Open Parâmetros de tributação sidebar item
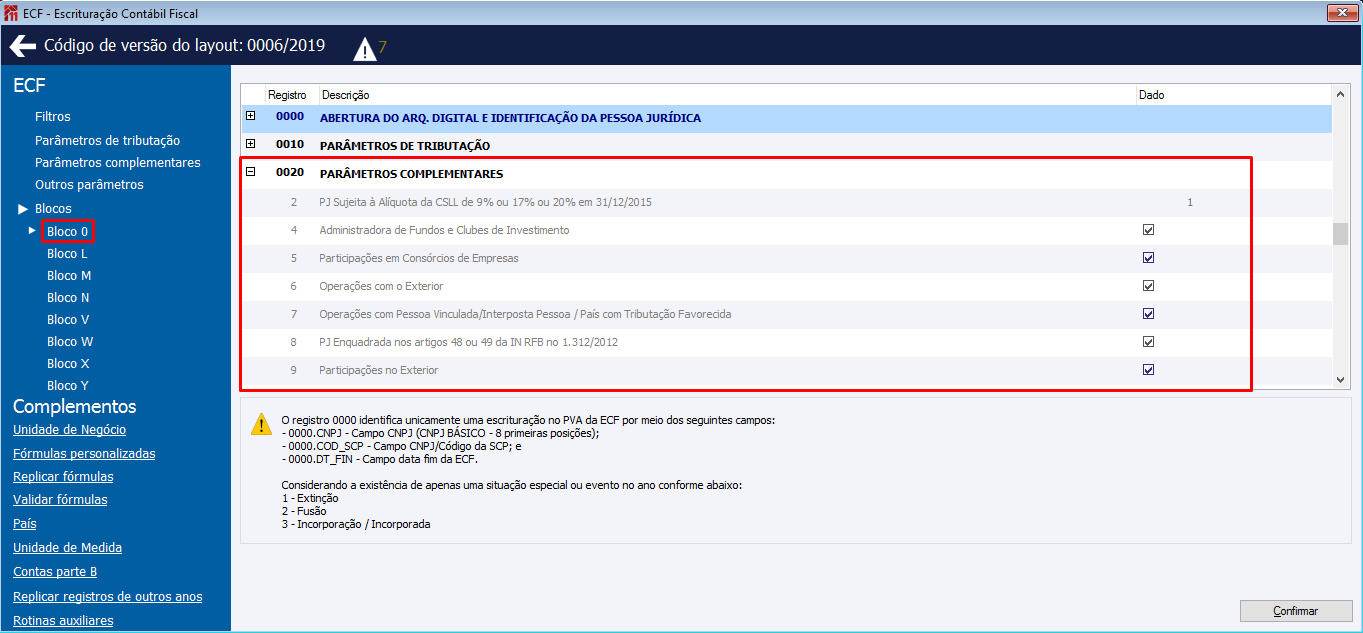The image size is (1363, 633). 107,141
